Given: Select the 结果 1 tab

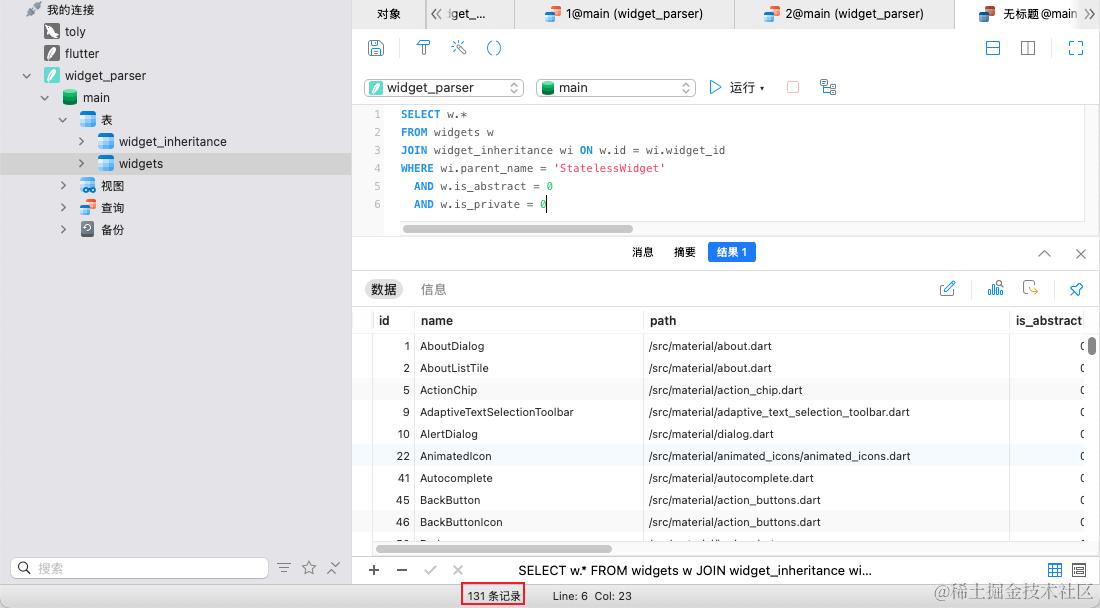Looking at the screenshot, I should click(x=732, y=252).
